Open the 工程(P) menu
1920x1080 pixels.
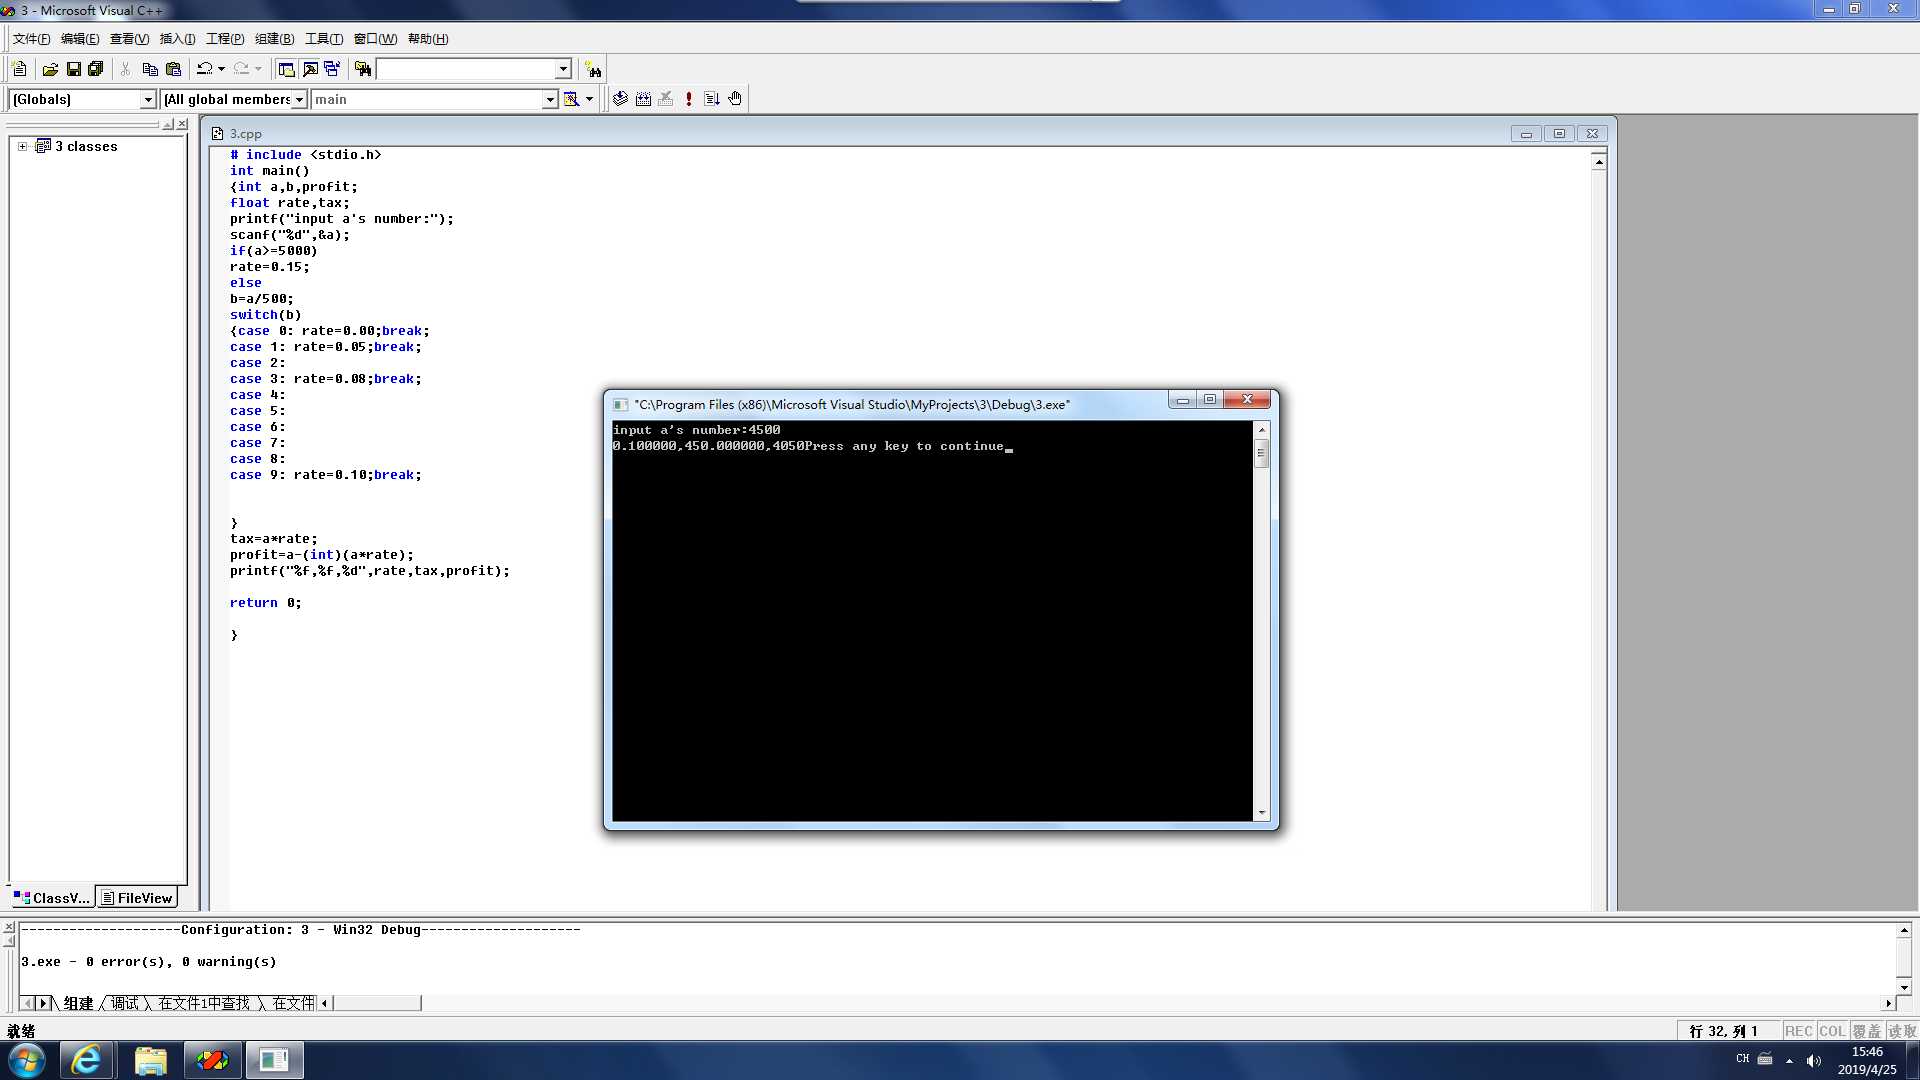[x=225, y=39]
